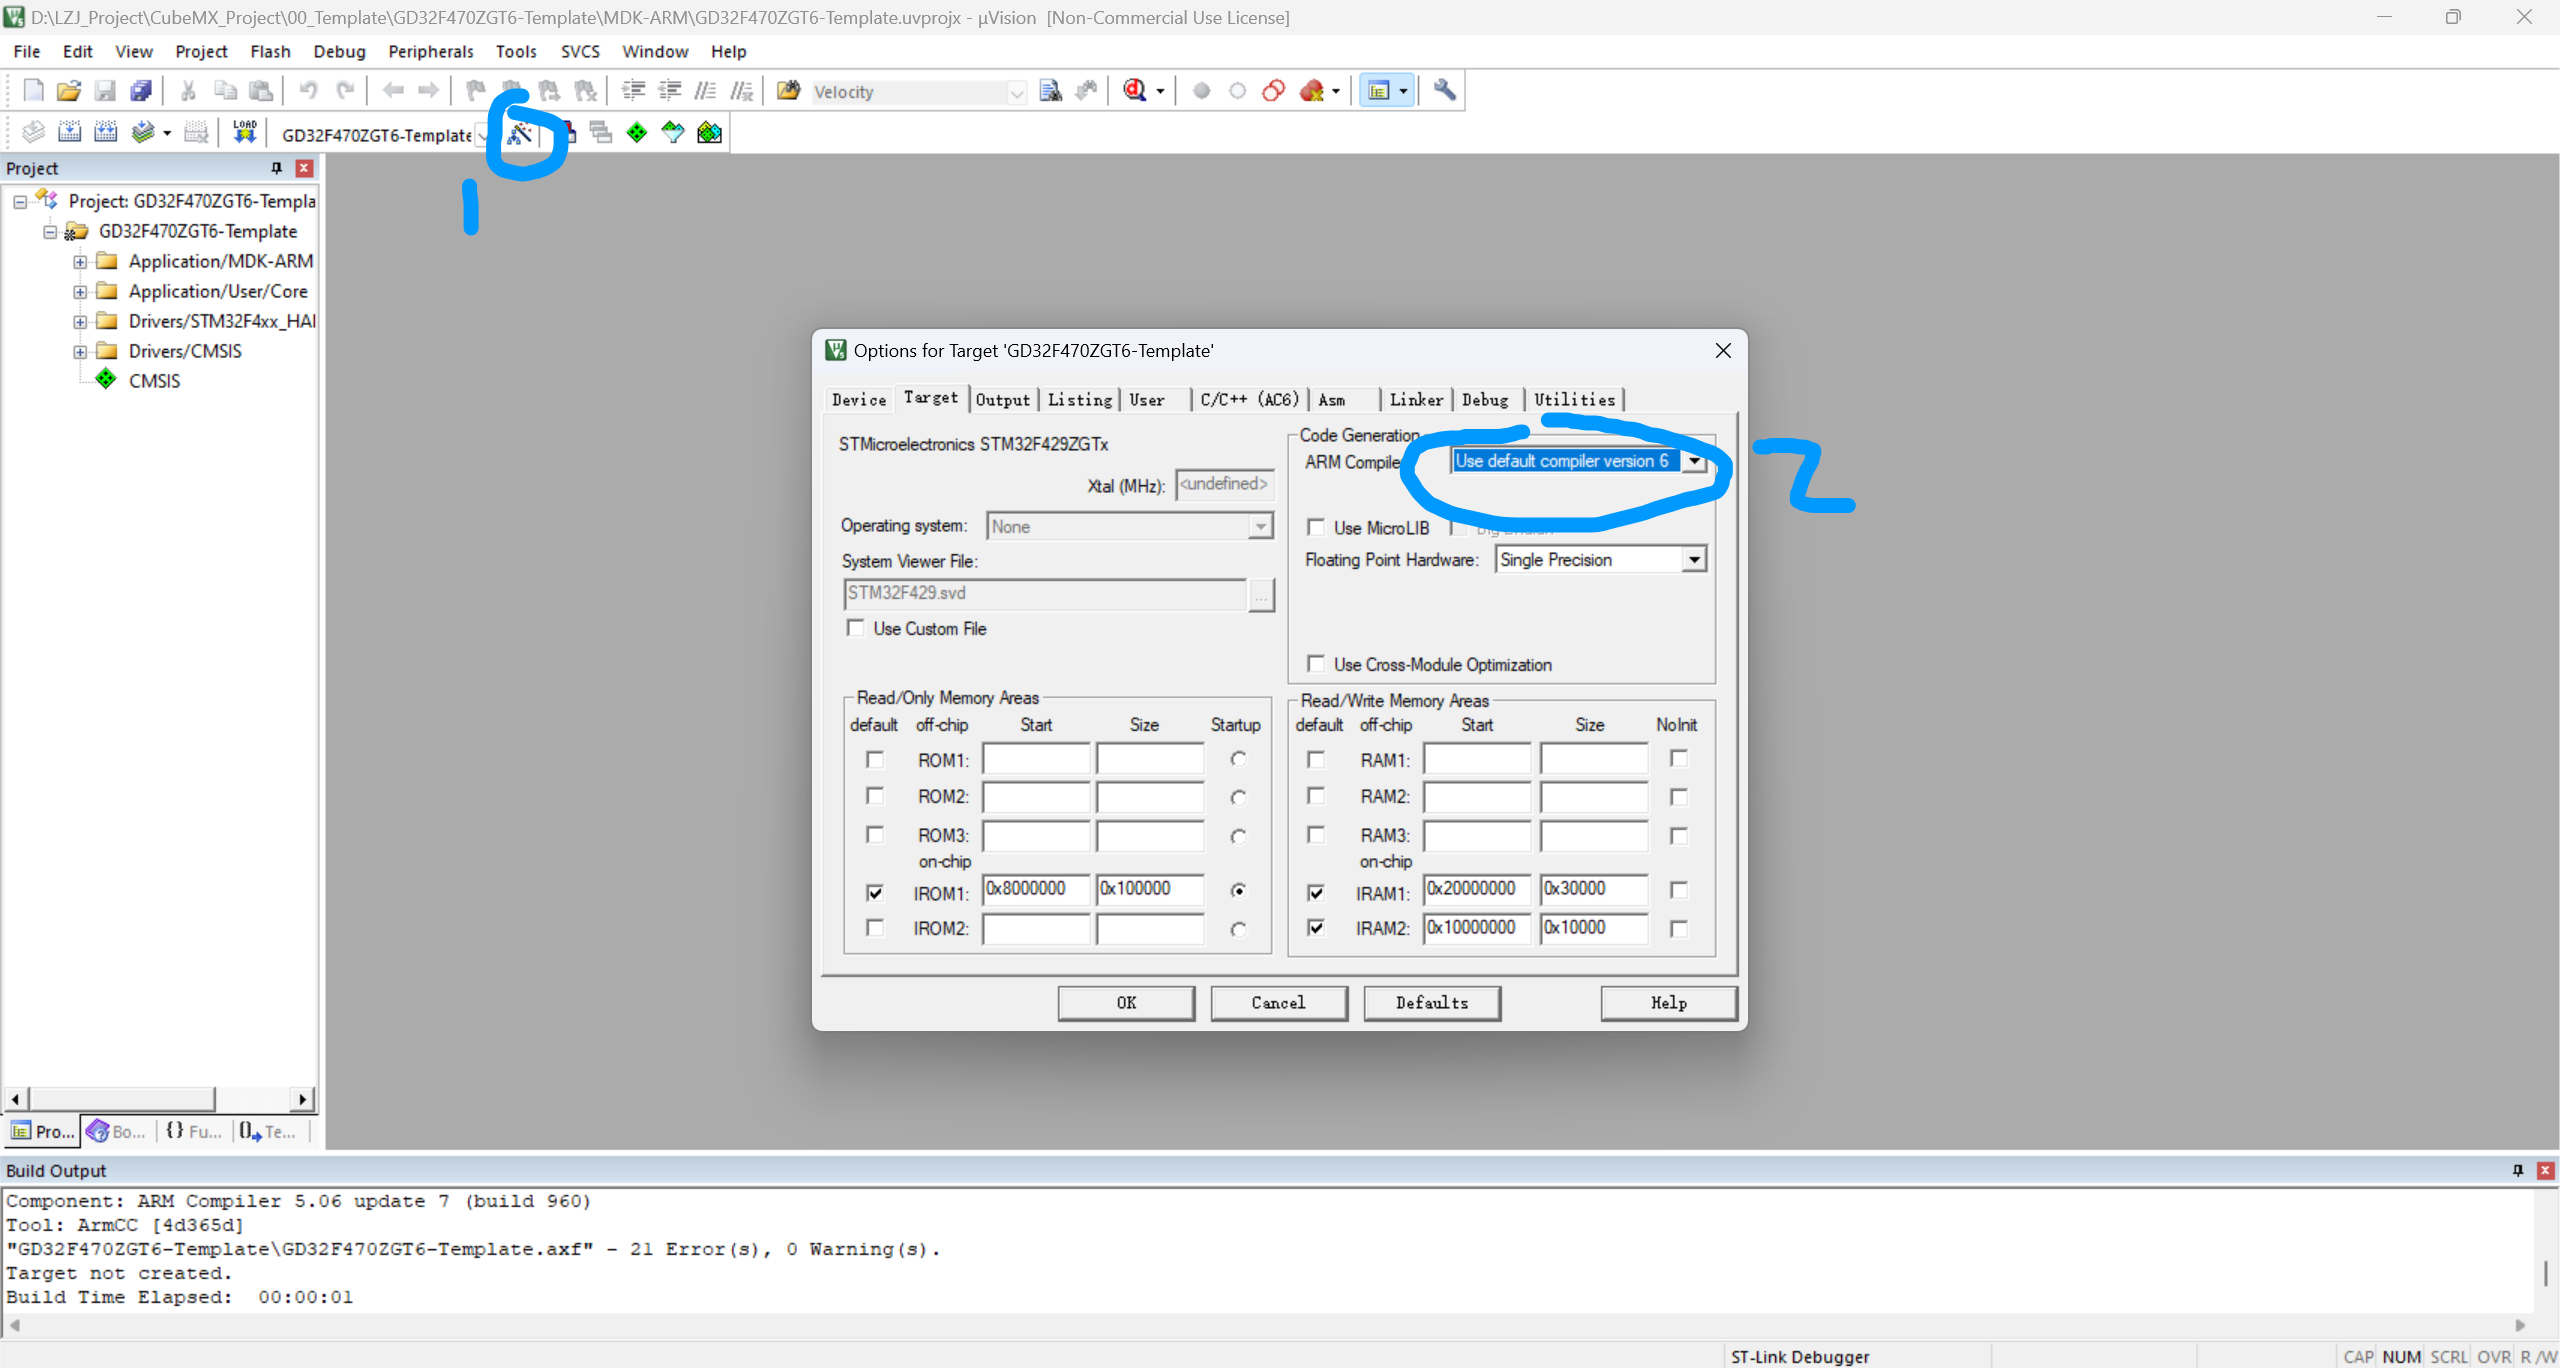
Task: Tick the NoInit checkbox for IRAM1
Action: (x=1679, y=890)
